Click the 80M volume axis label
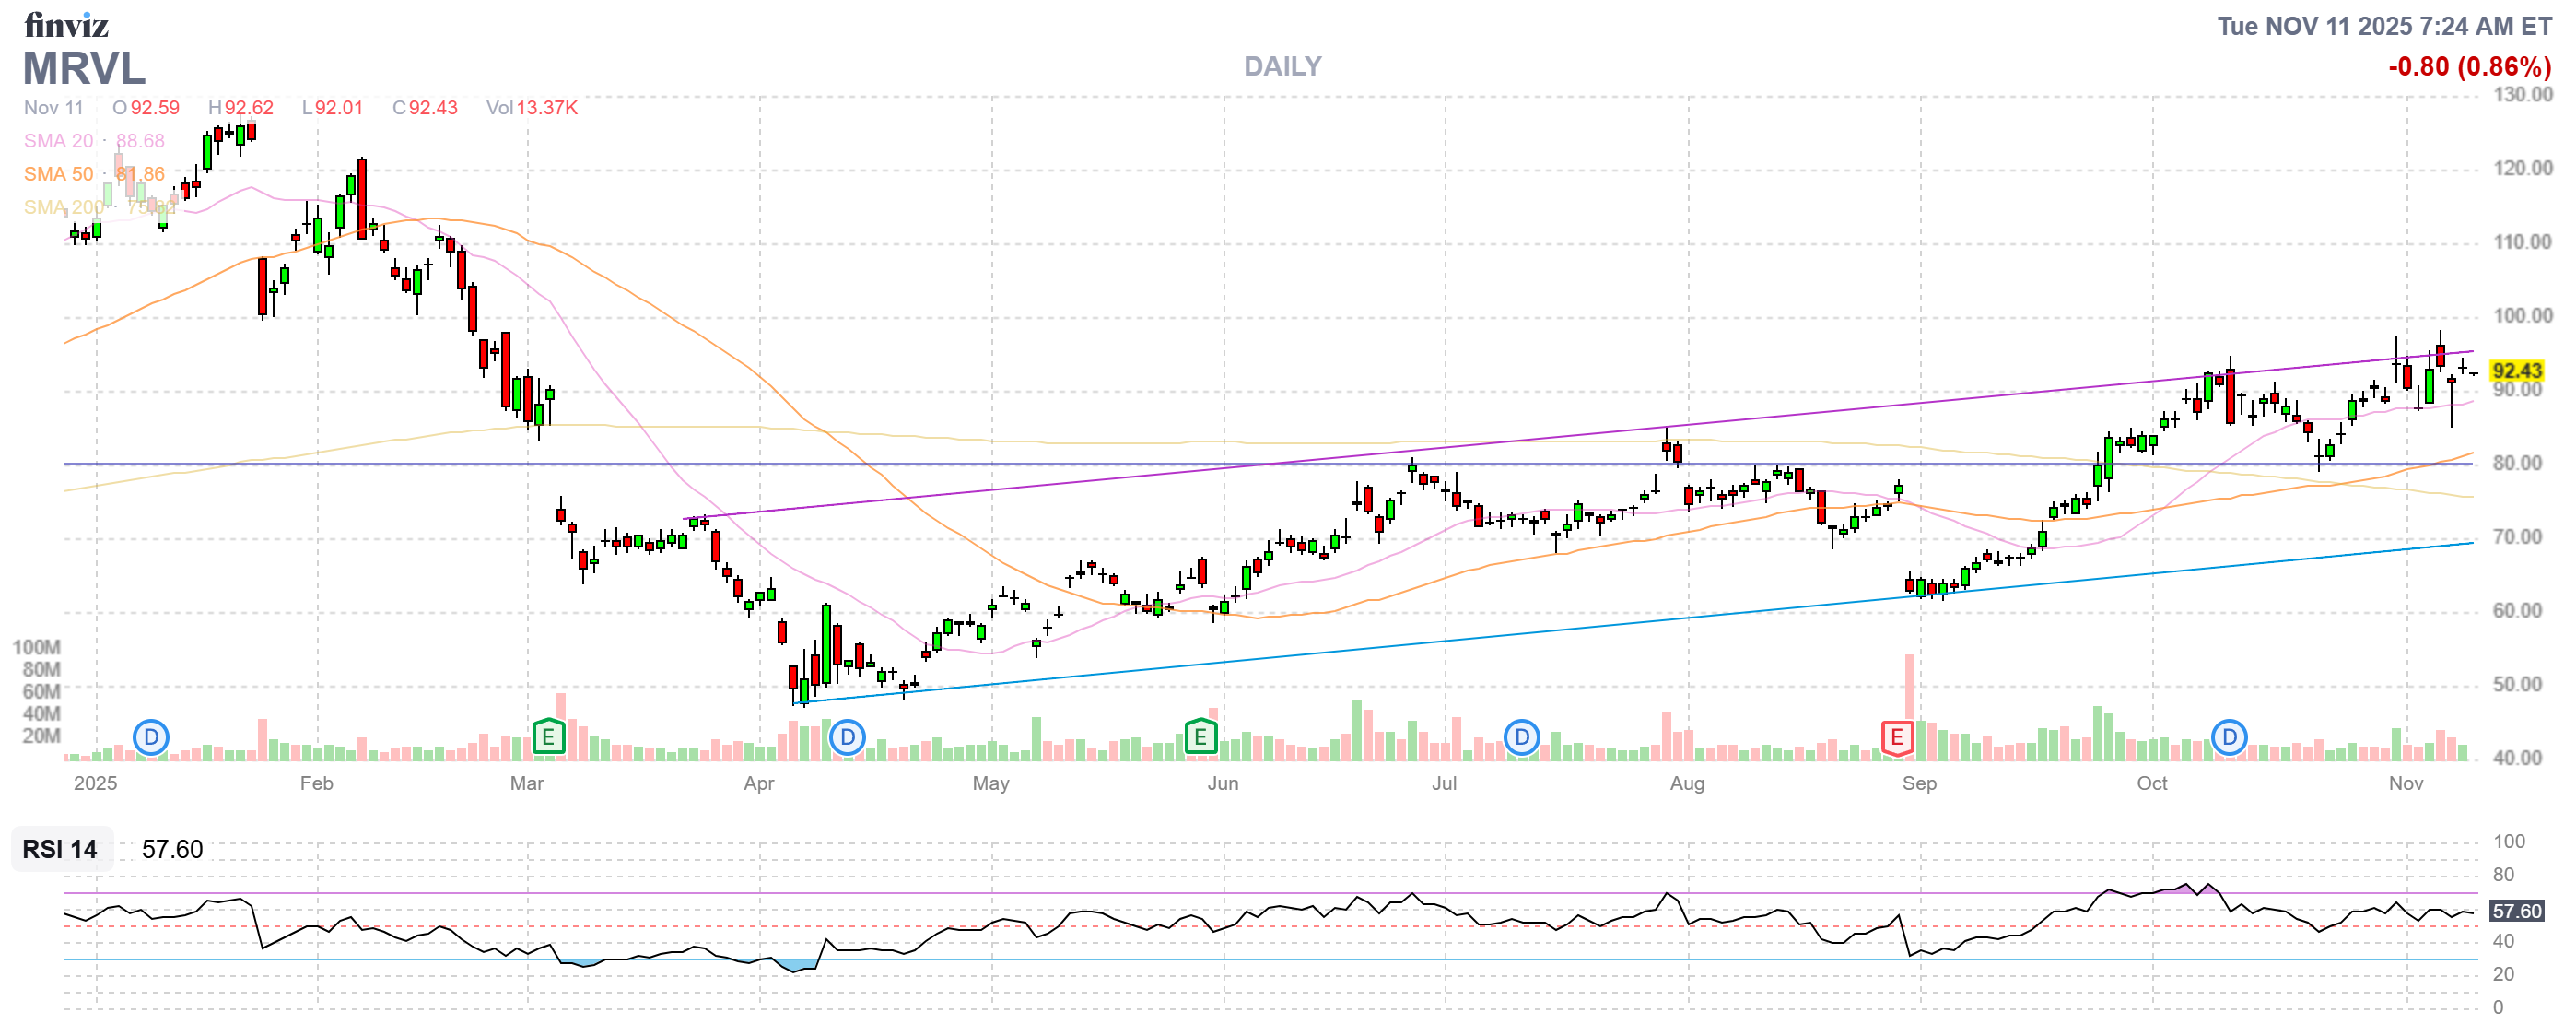The width and height of the screenshot is (2576, 1036). [41, 669]
